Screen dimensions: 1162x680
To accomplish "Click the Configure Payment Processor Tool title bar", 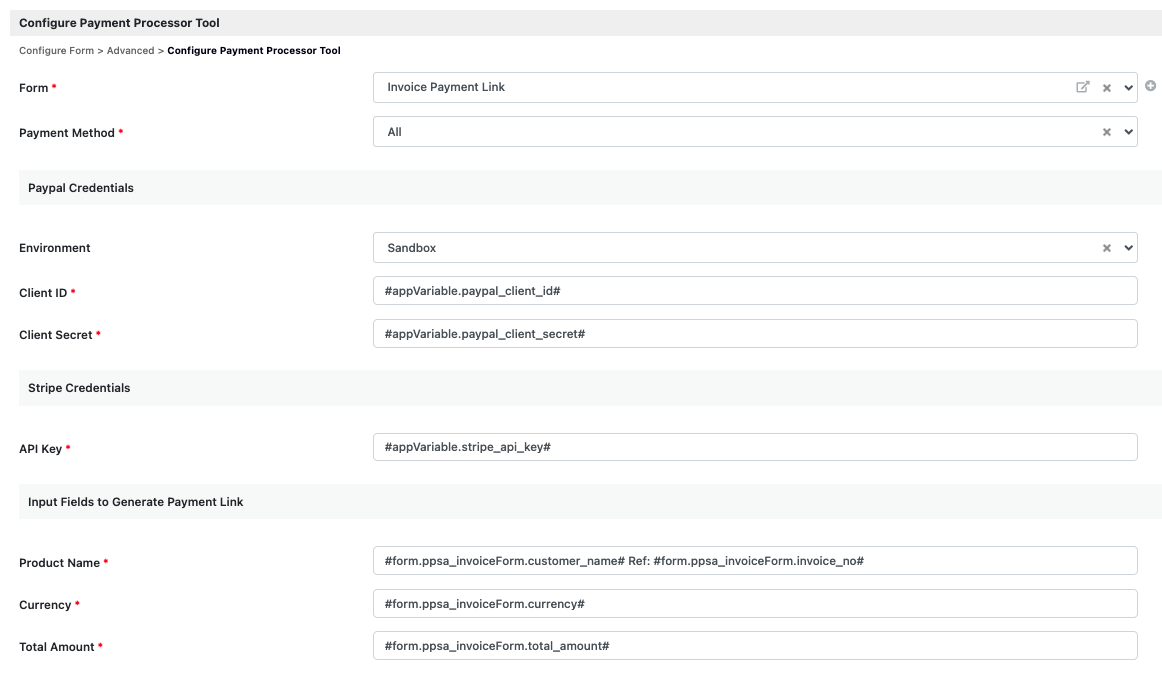I will point(120,23).
